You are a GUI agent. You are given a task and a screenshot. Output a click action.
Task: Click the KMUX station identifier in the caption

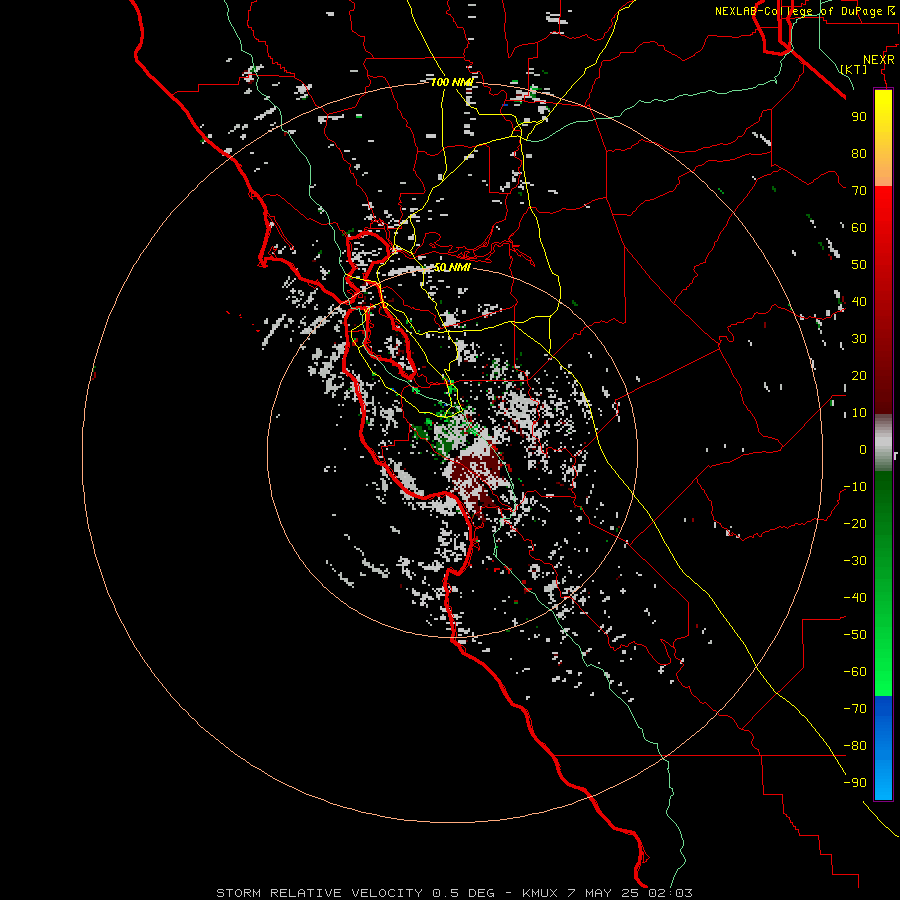point(540,893)
